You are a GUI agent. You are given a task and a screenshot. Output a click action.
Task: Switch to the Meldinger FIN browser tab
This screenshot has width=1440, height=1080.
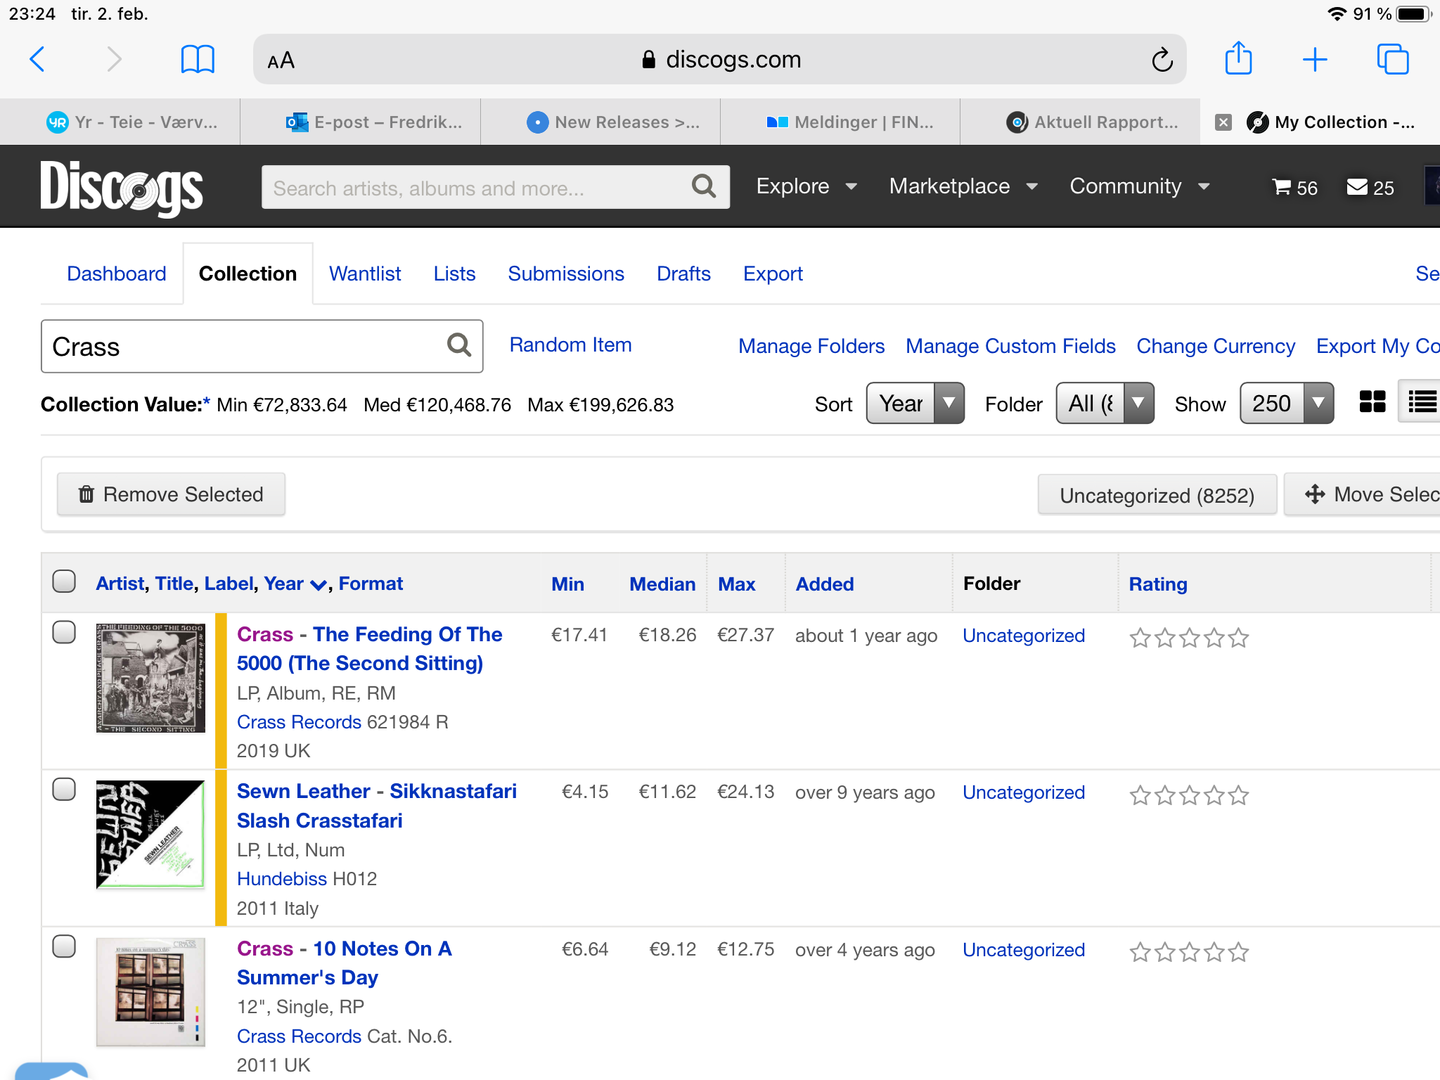[x=841, y=122]
